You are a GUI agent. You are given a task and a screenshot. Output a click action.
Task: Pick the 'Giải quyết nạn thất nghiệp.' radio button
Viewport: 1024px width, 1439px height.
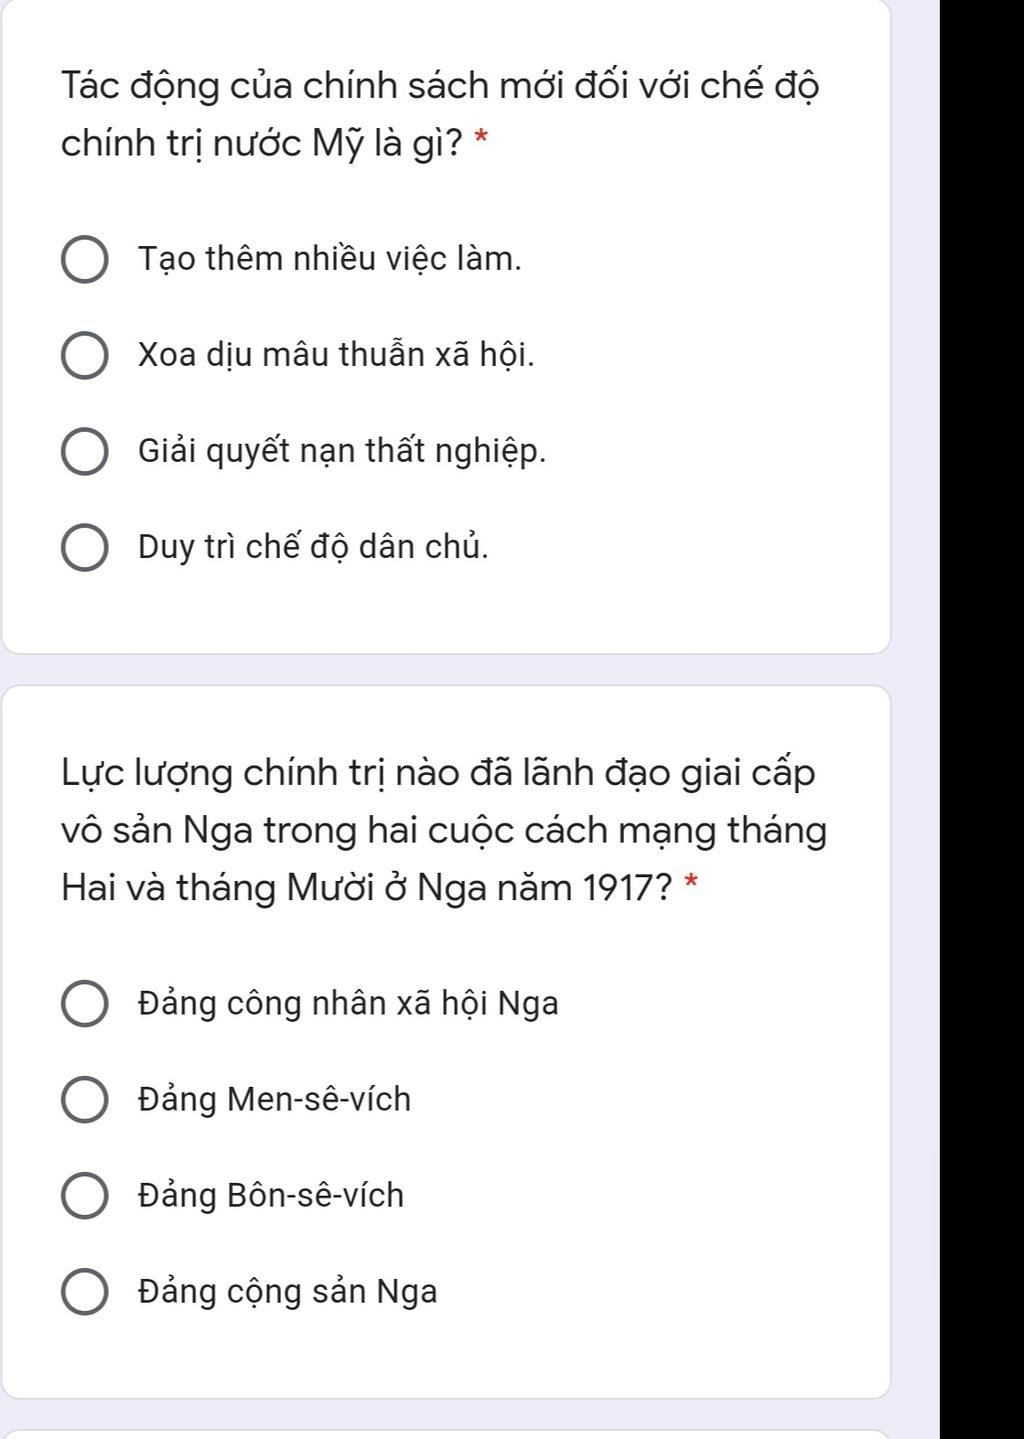pyautogui.click(x=86, y=452)
